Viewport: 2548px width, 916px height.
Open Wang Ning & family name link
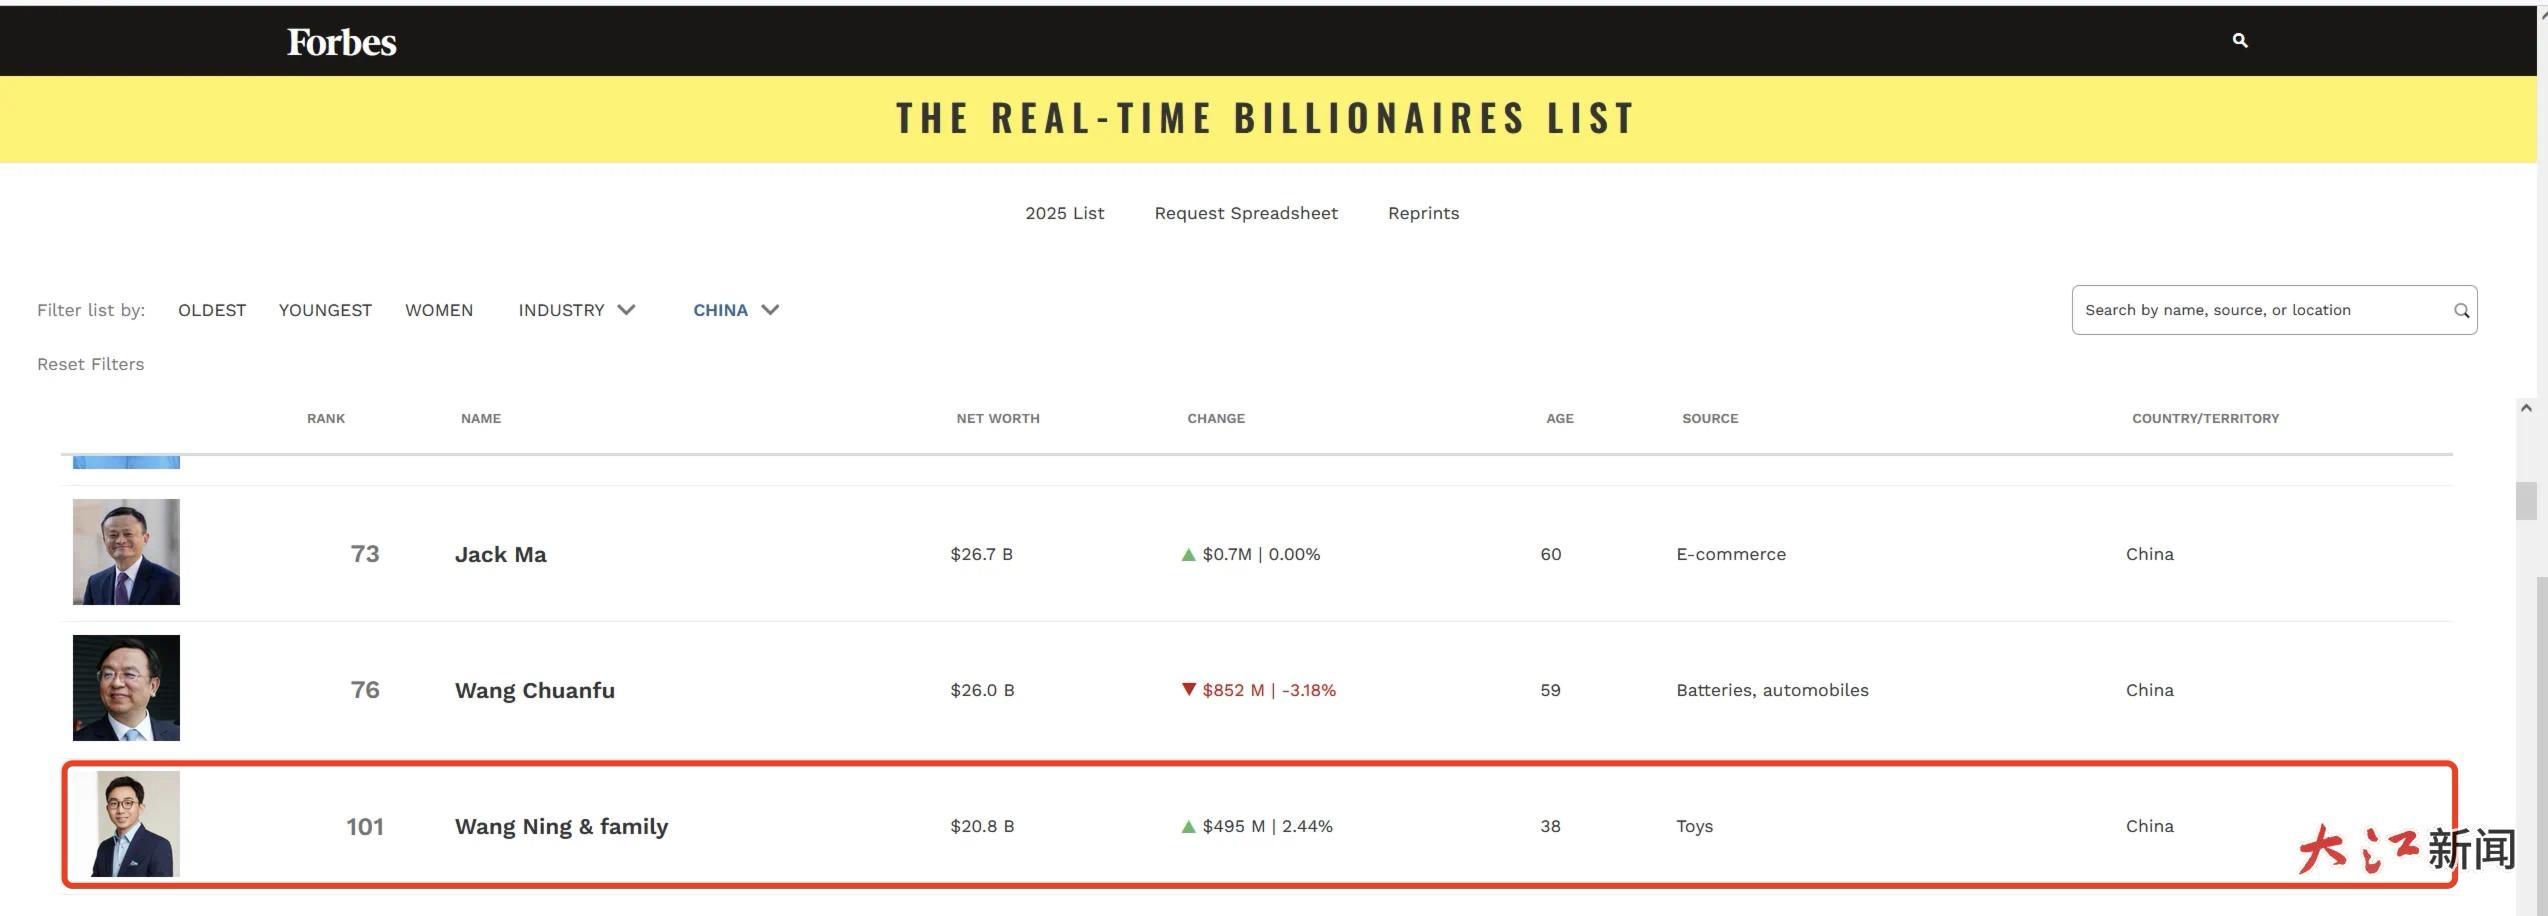pyautogui.click(x=561, y=826)
